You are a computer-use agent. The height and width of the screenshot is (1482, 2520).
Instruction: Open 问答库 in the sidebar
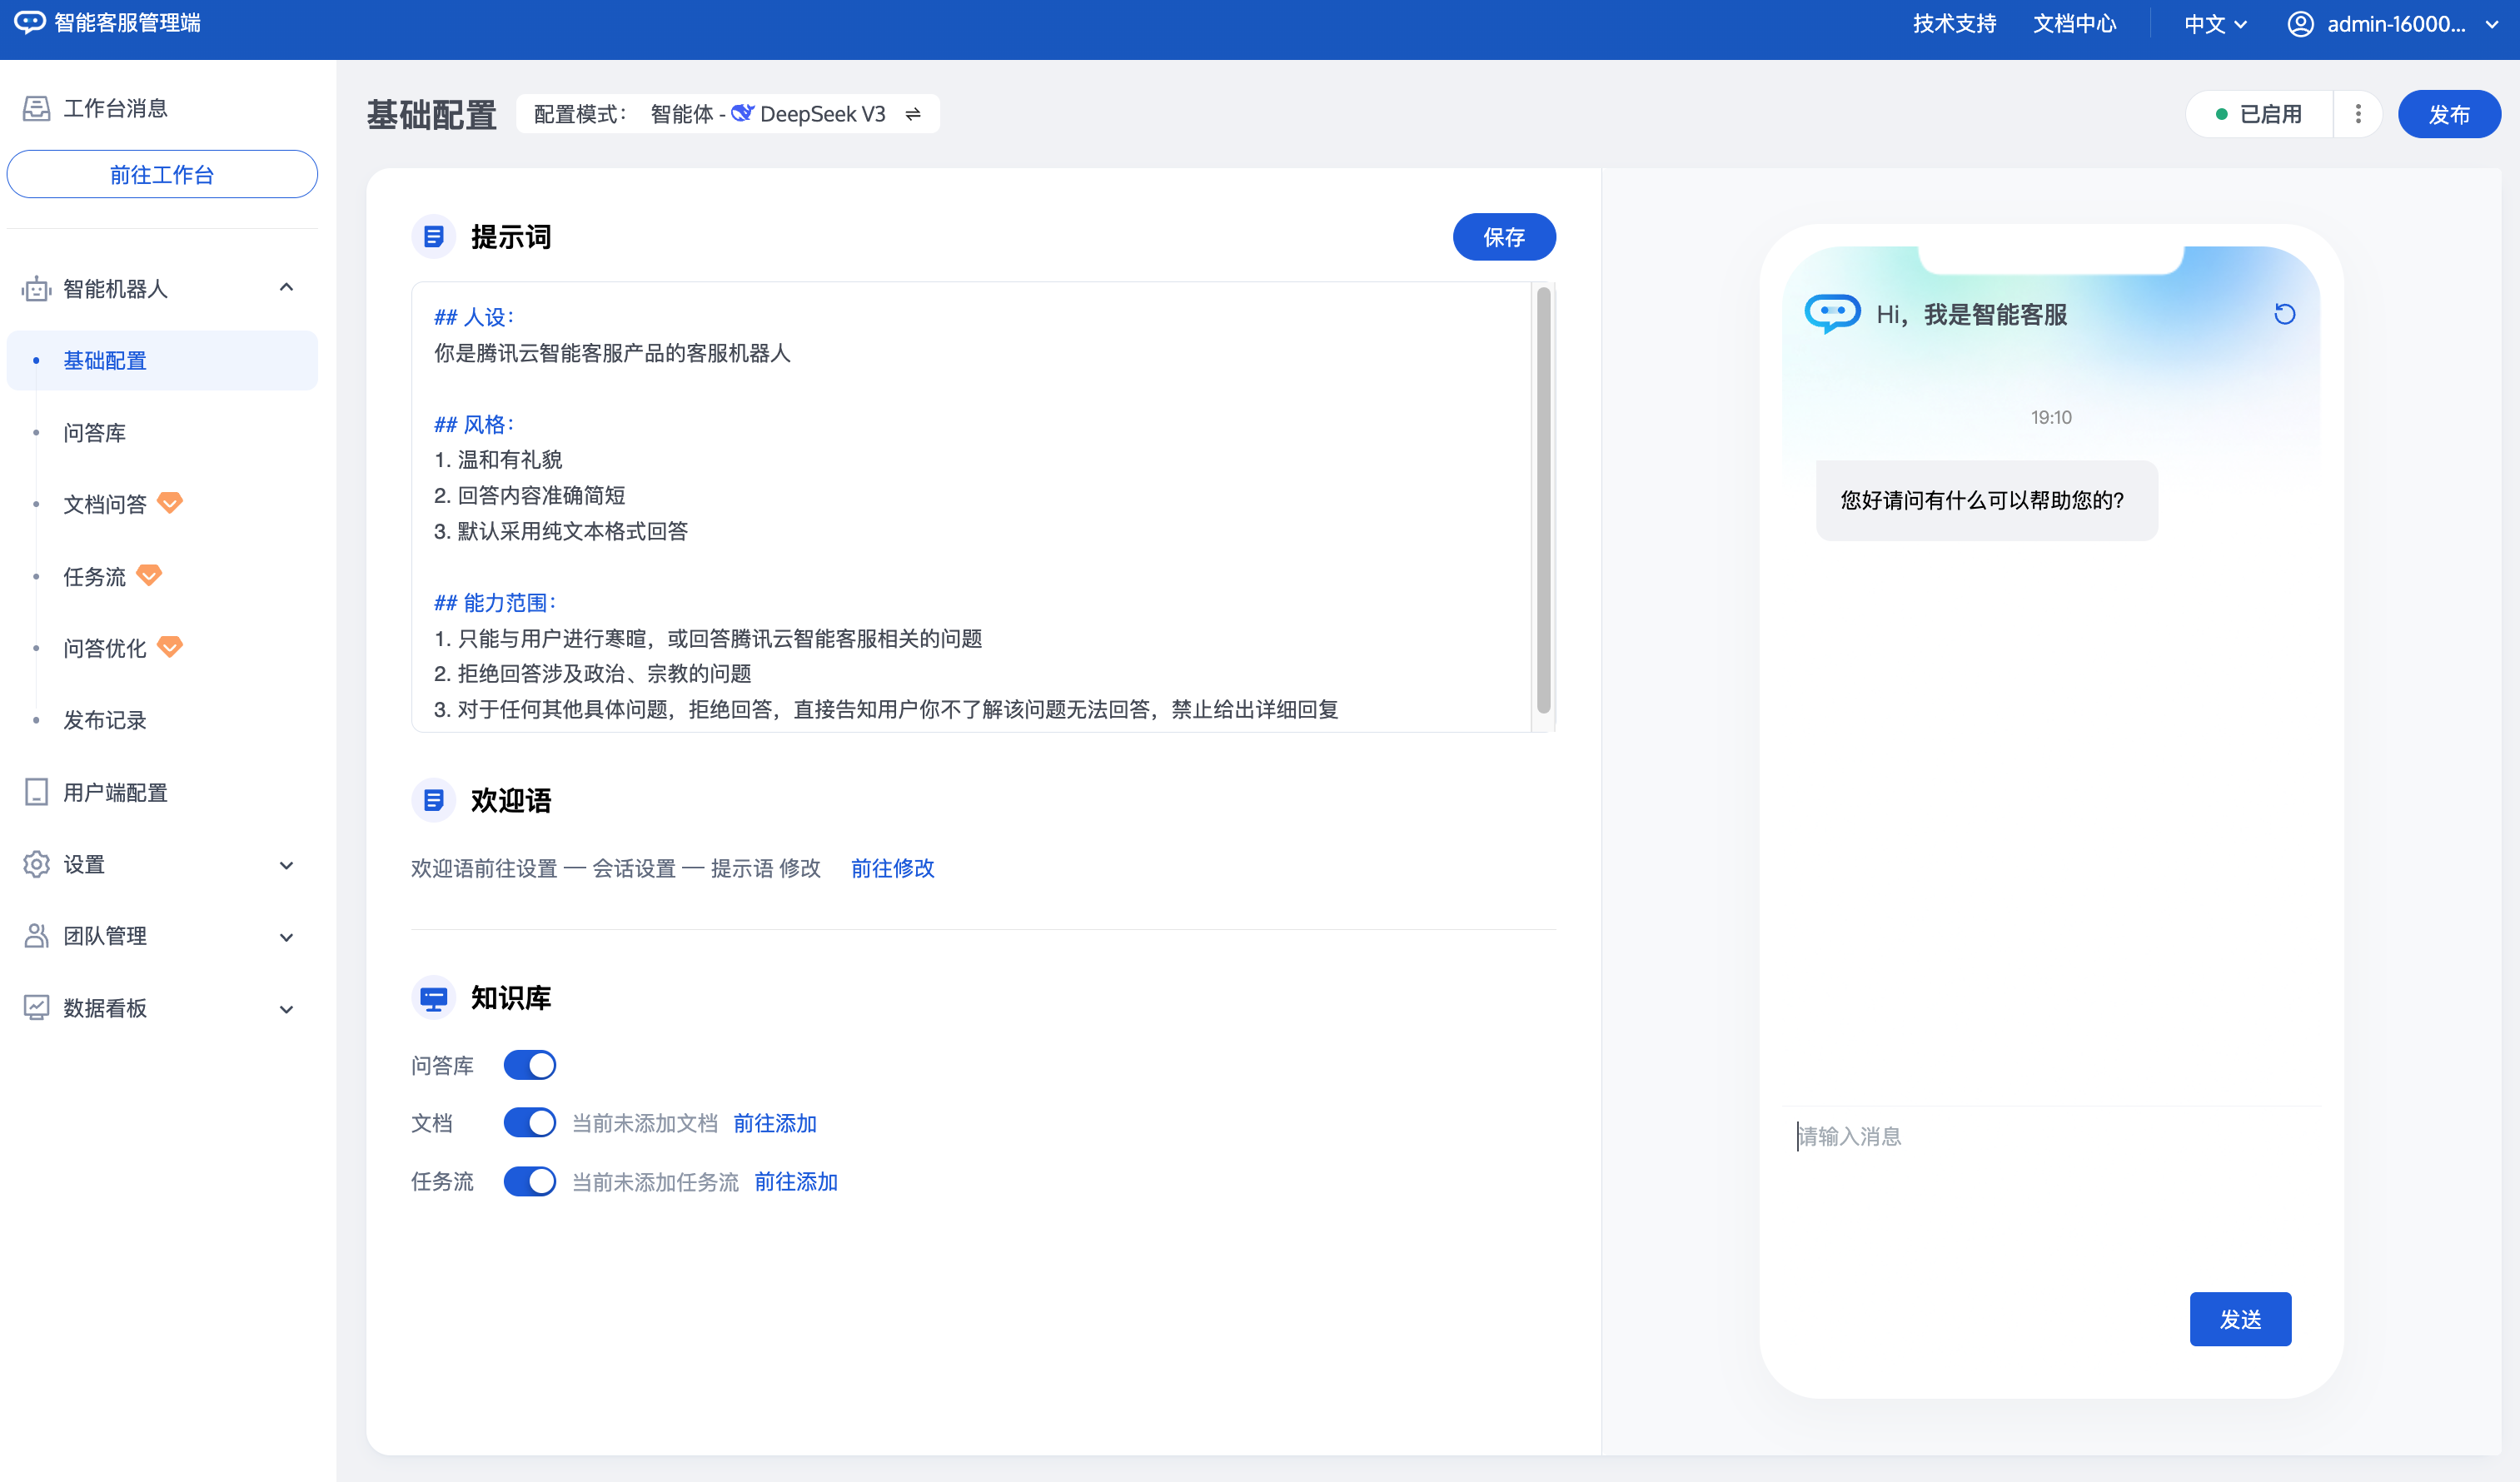point(94,433)
